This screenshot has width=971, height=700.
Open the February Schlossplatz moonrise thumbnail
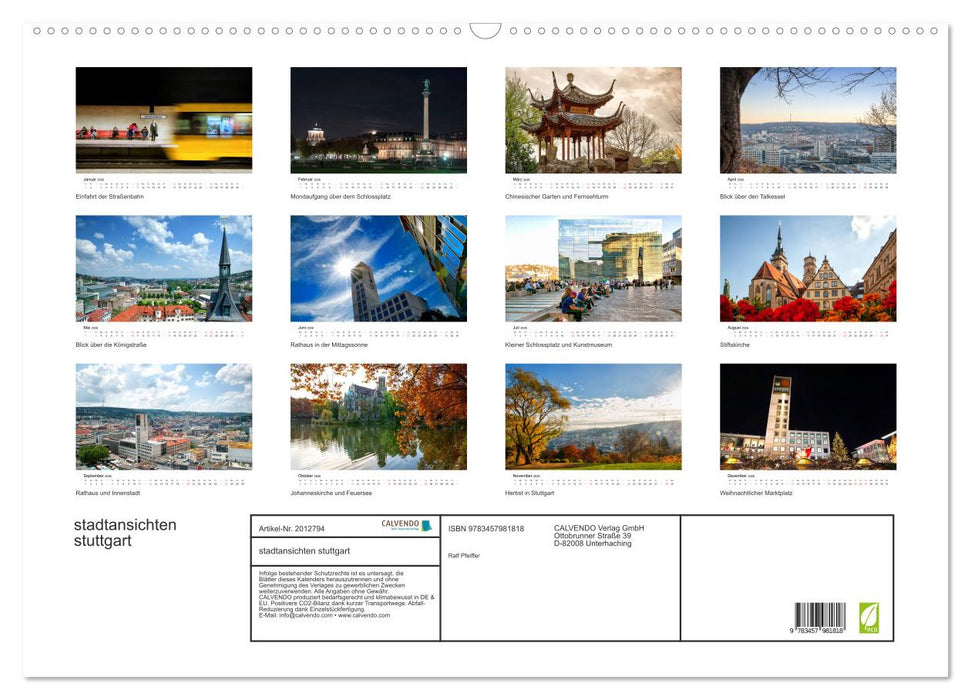[379, 120]
